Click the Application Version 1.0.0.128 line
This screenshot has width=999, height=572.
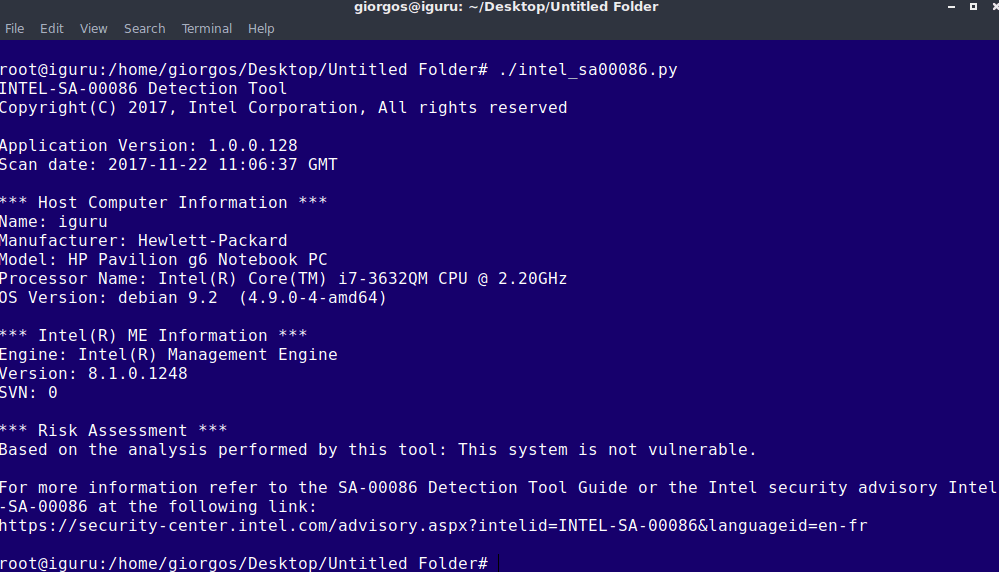(x=148, y=146)
